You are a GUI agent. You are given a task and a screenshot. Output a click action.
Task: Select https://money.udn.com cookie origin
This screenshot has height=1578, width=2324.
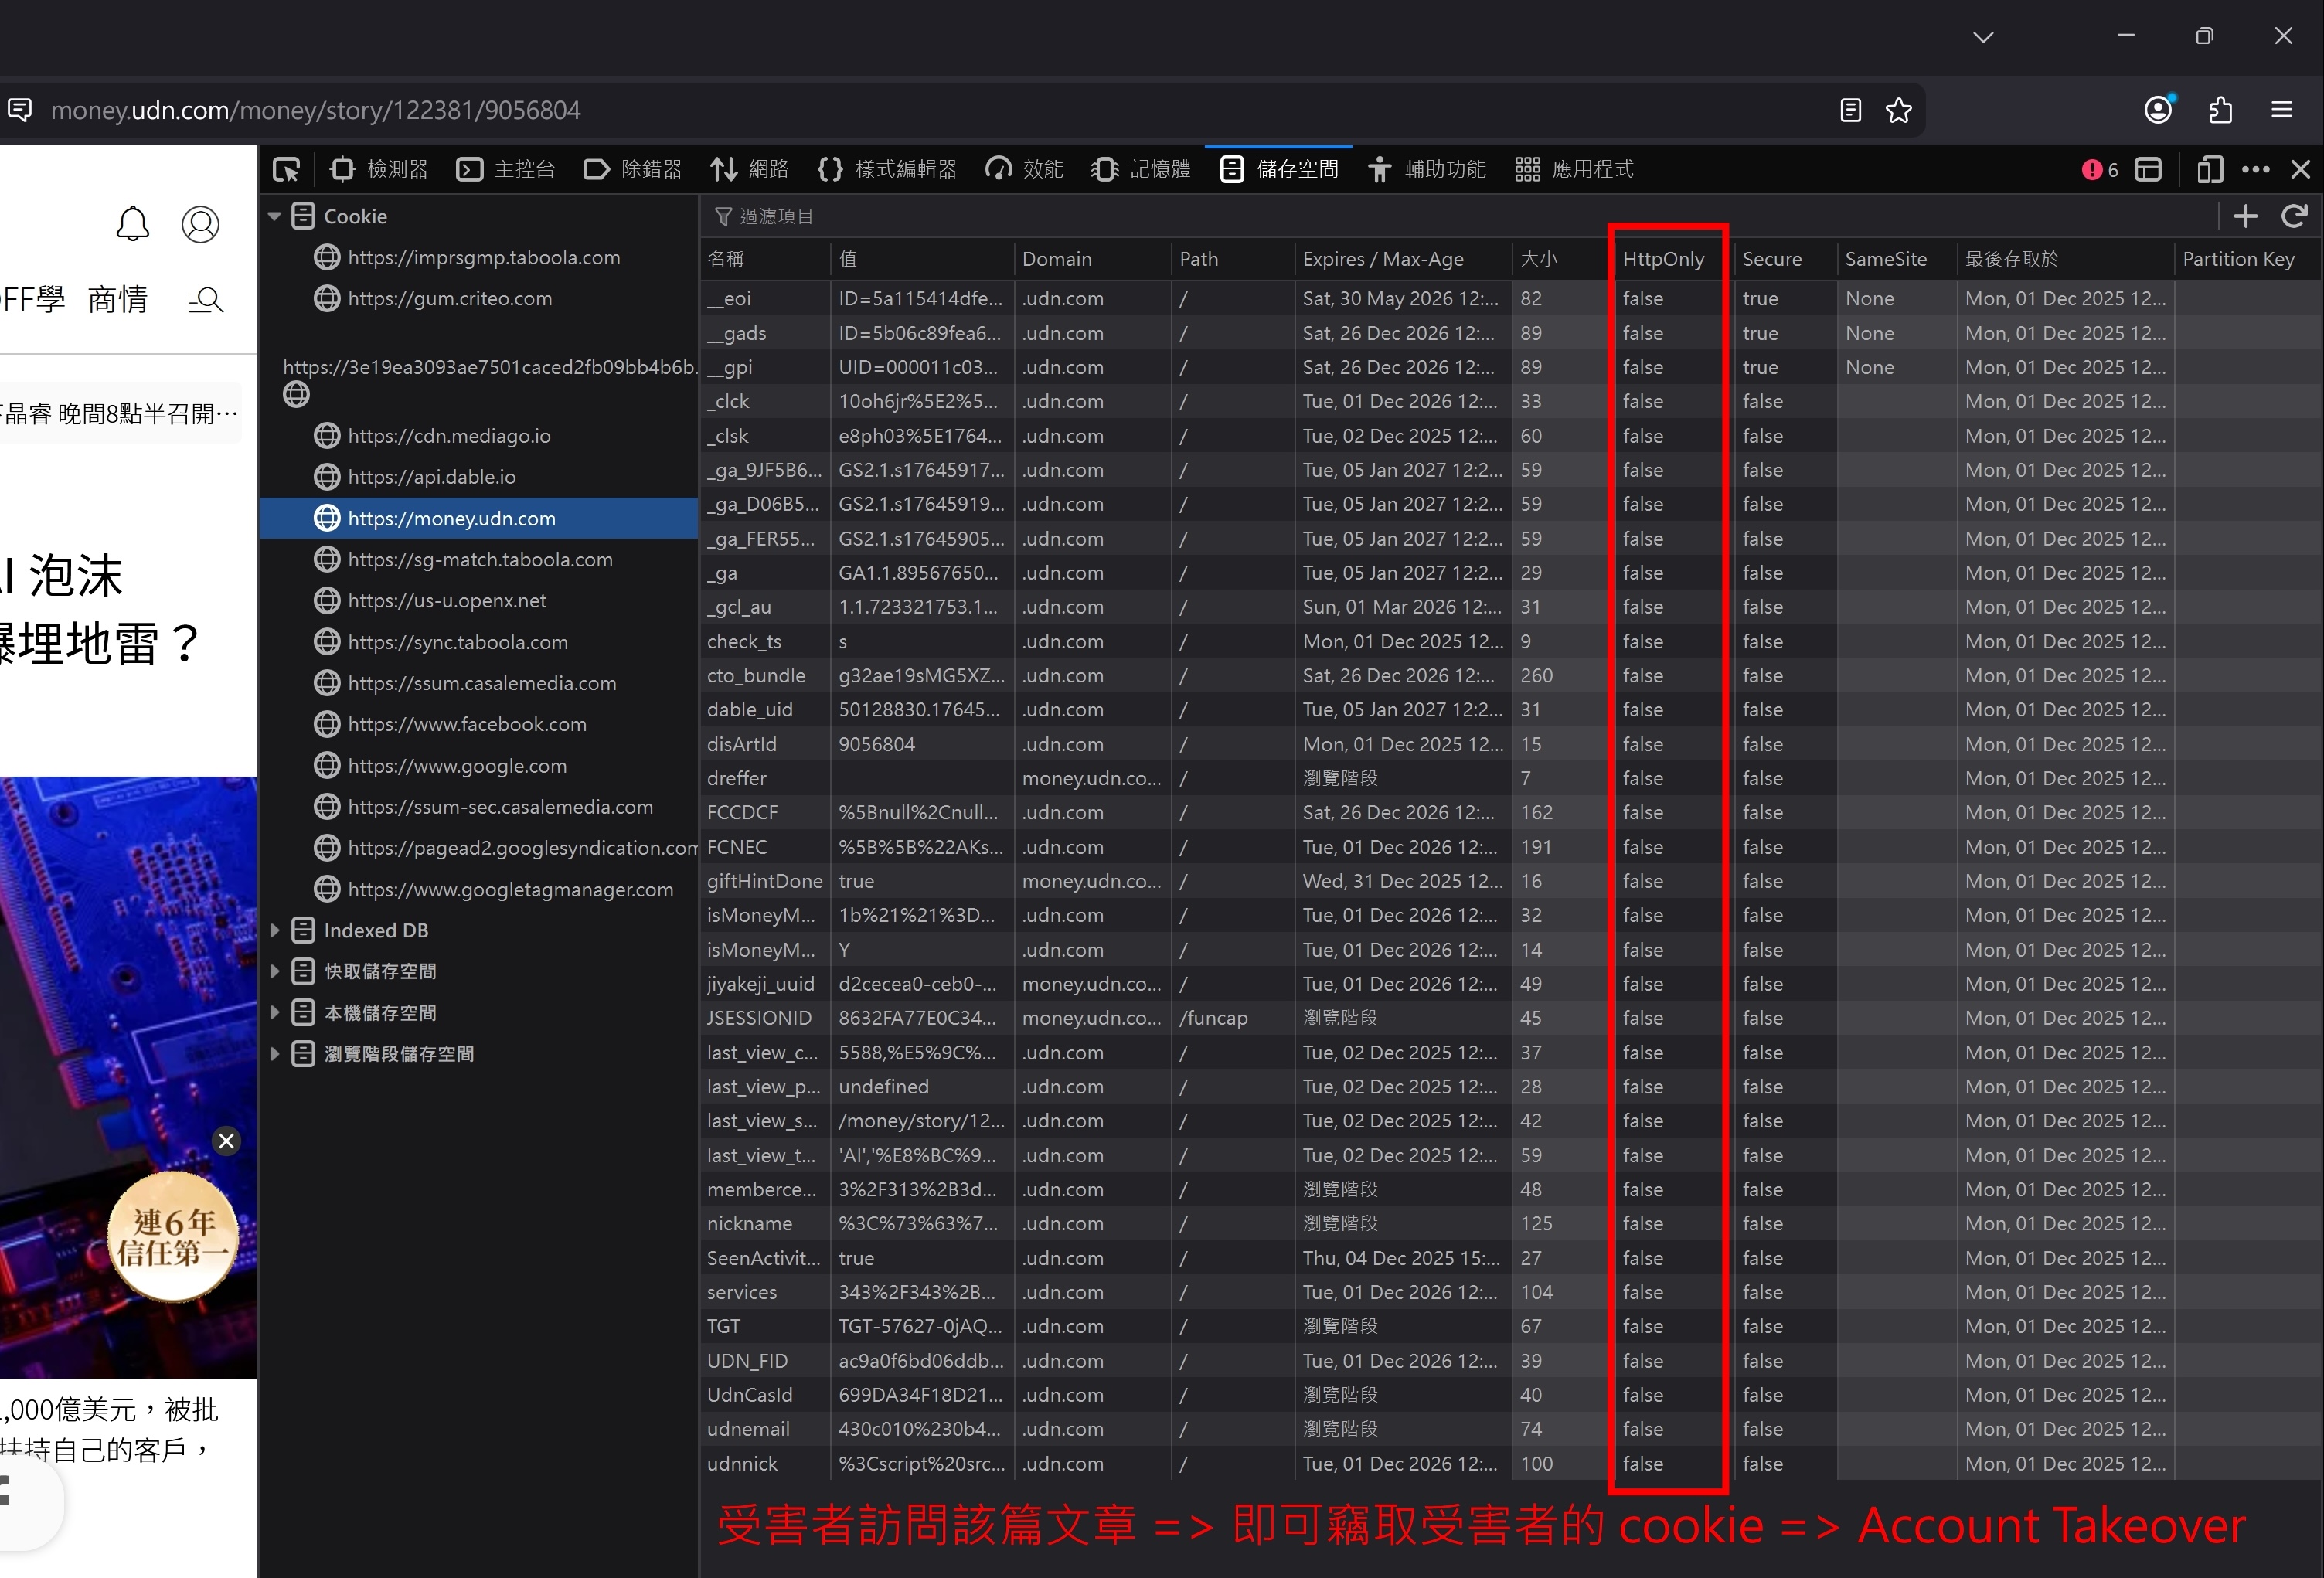coord(478,518)
